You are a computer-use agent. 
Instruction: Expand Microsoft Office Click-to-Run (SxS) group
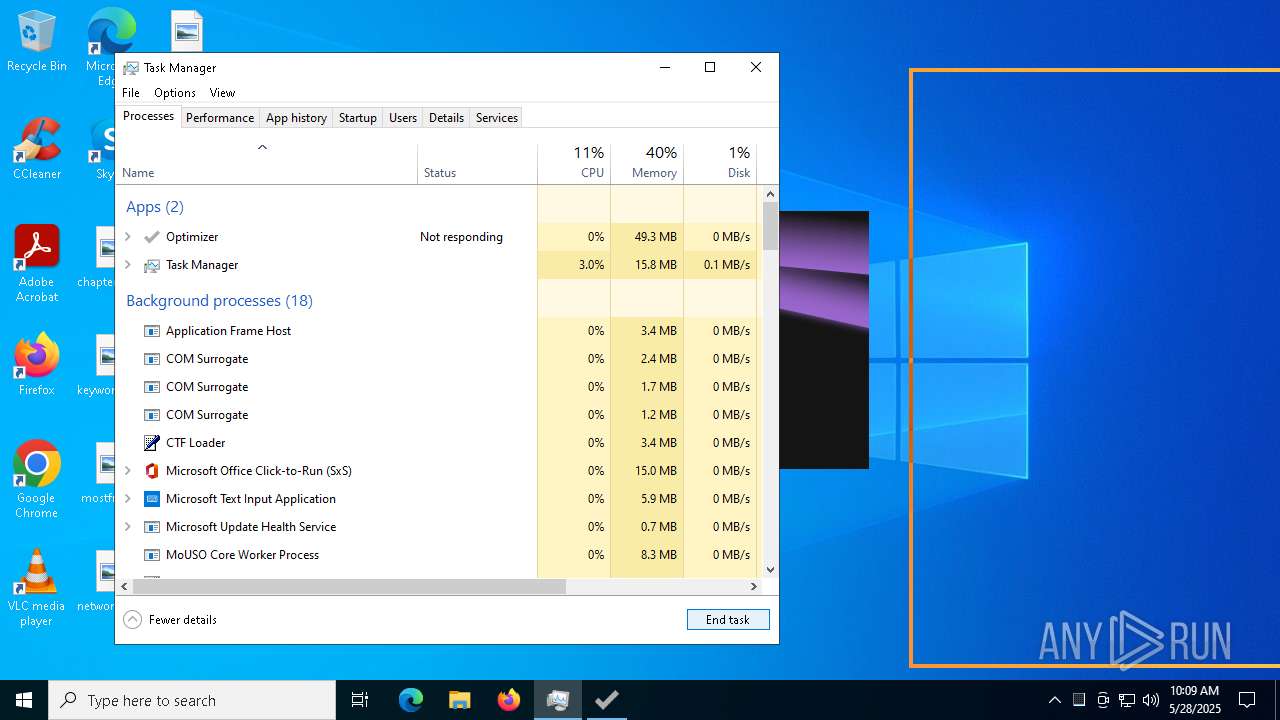[128, 471]
